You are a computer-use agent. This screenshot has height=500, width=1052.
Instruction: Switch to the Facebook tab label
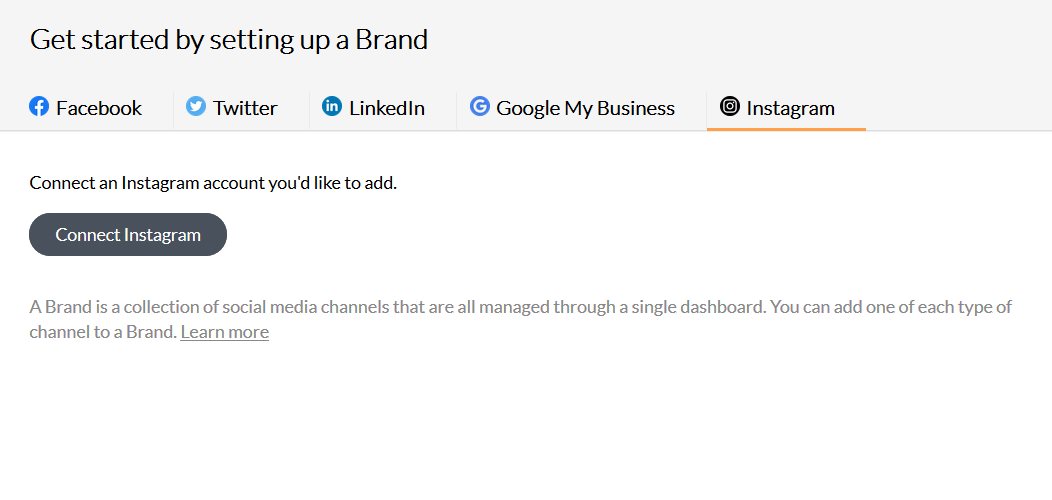click(99, 108)
